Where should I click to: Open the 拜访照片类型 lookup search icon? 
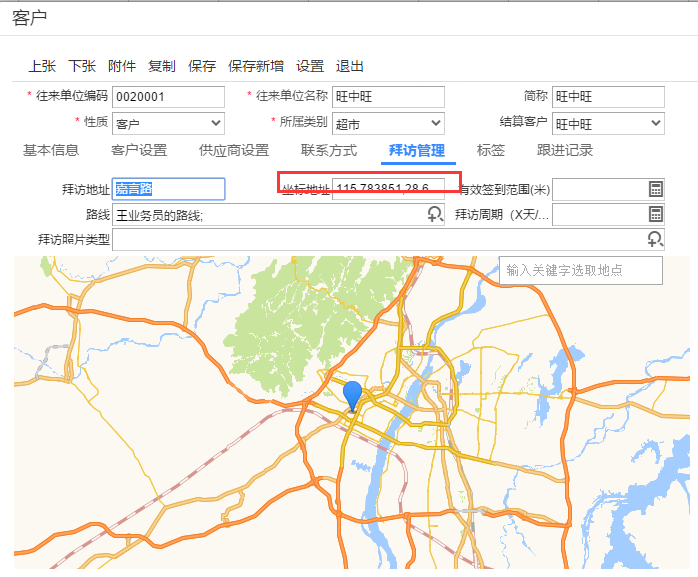click(655, 239)
